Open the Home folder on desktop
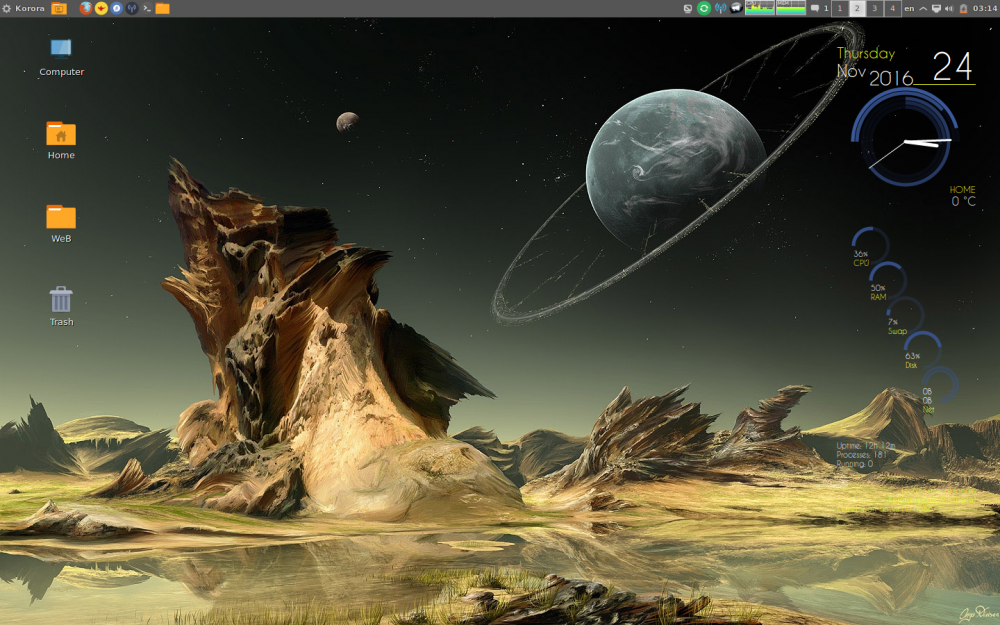Screen dimensions: 1000x625 click(x=61, y=141)
